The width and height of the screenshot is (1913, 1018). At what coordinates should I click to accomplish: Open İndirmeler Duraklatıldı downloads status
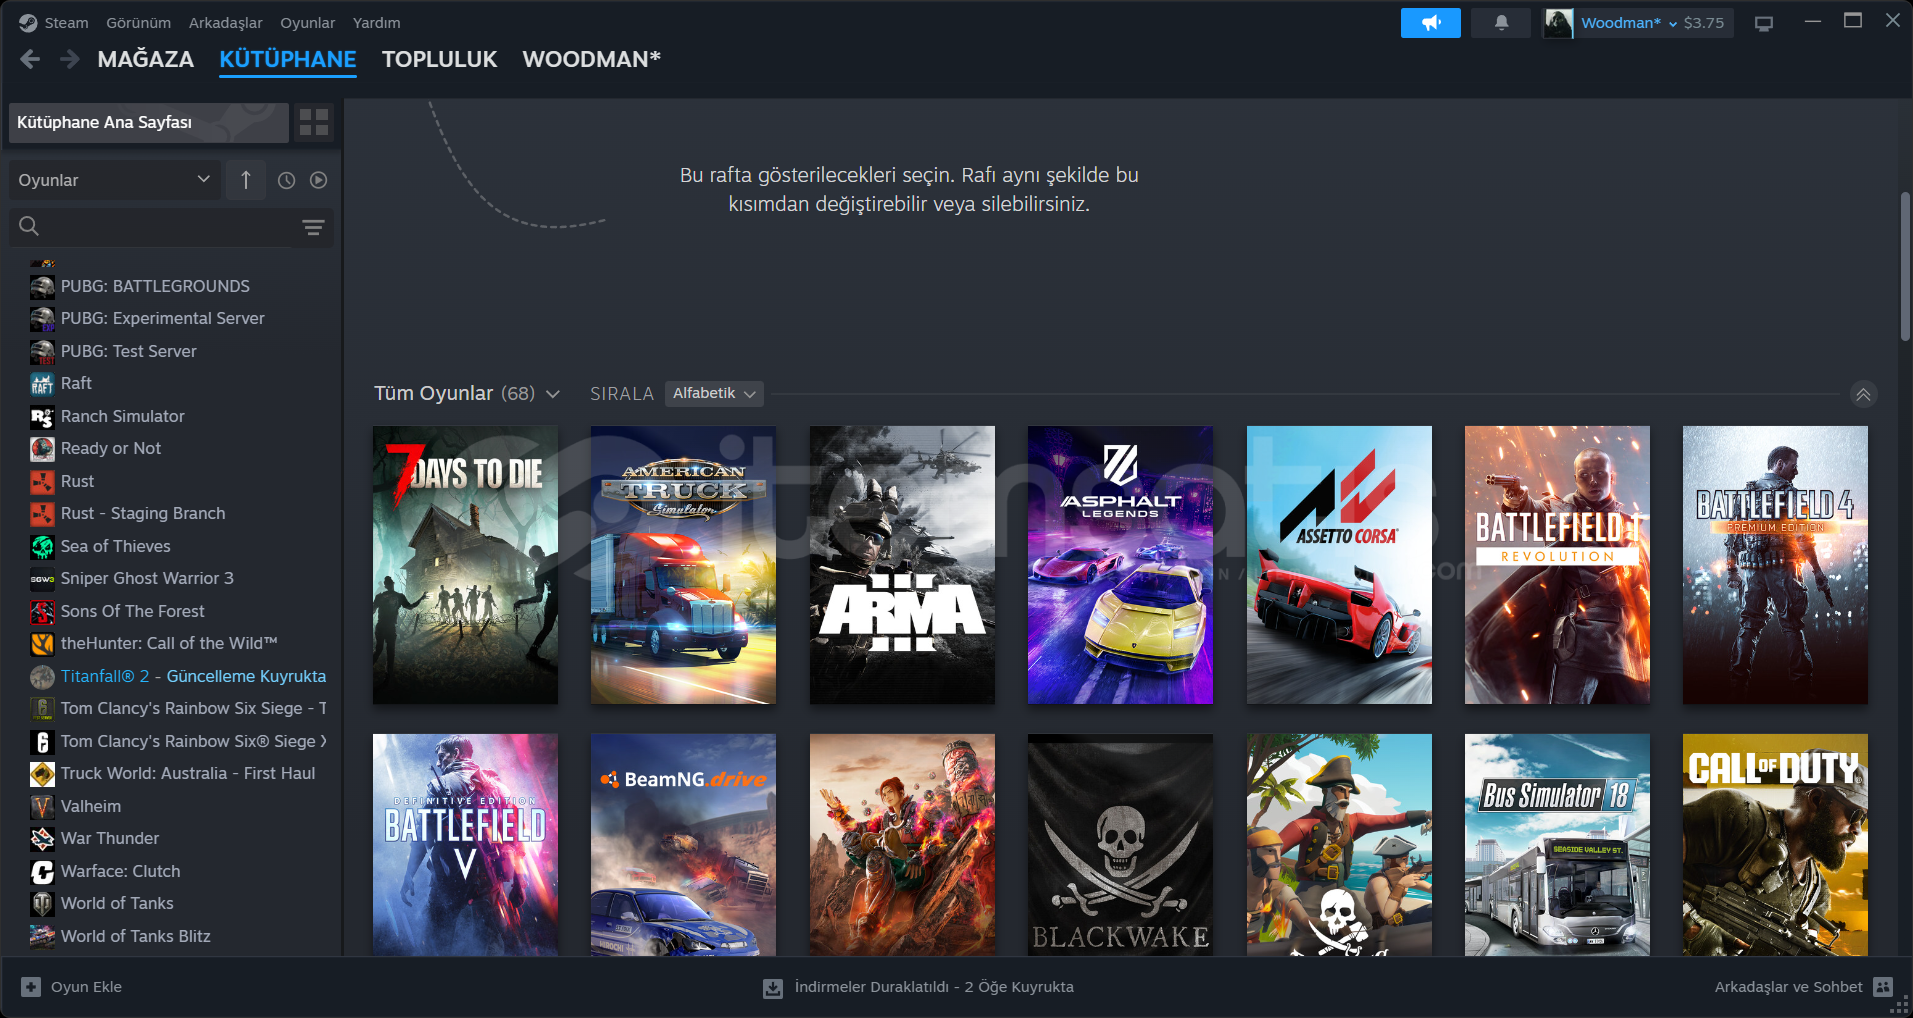[934, 987]
